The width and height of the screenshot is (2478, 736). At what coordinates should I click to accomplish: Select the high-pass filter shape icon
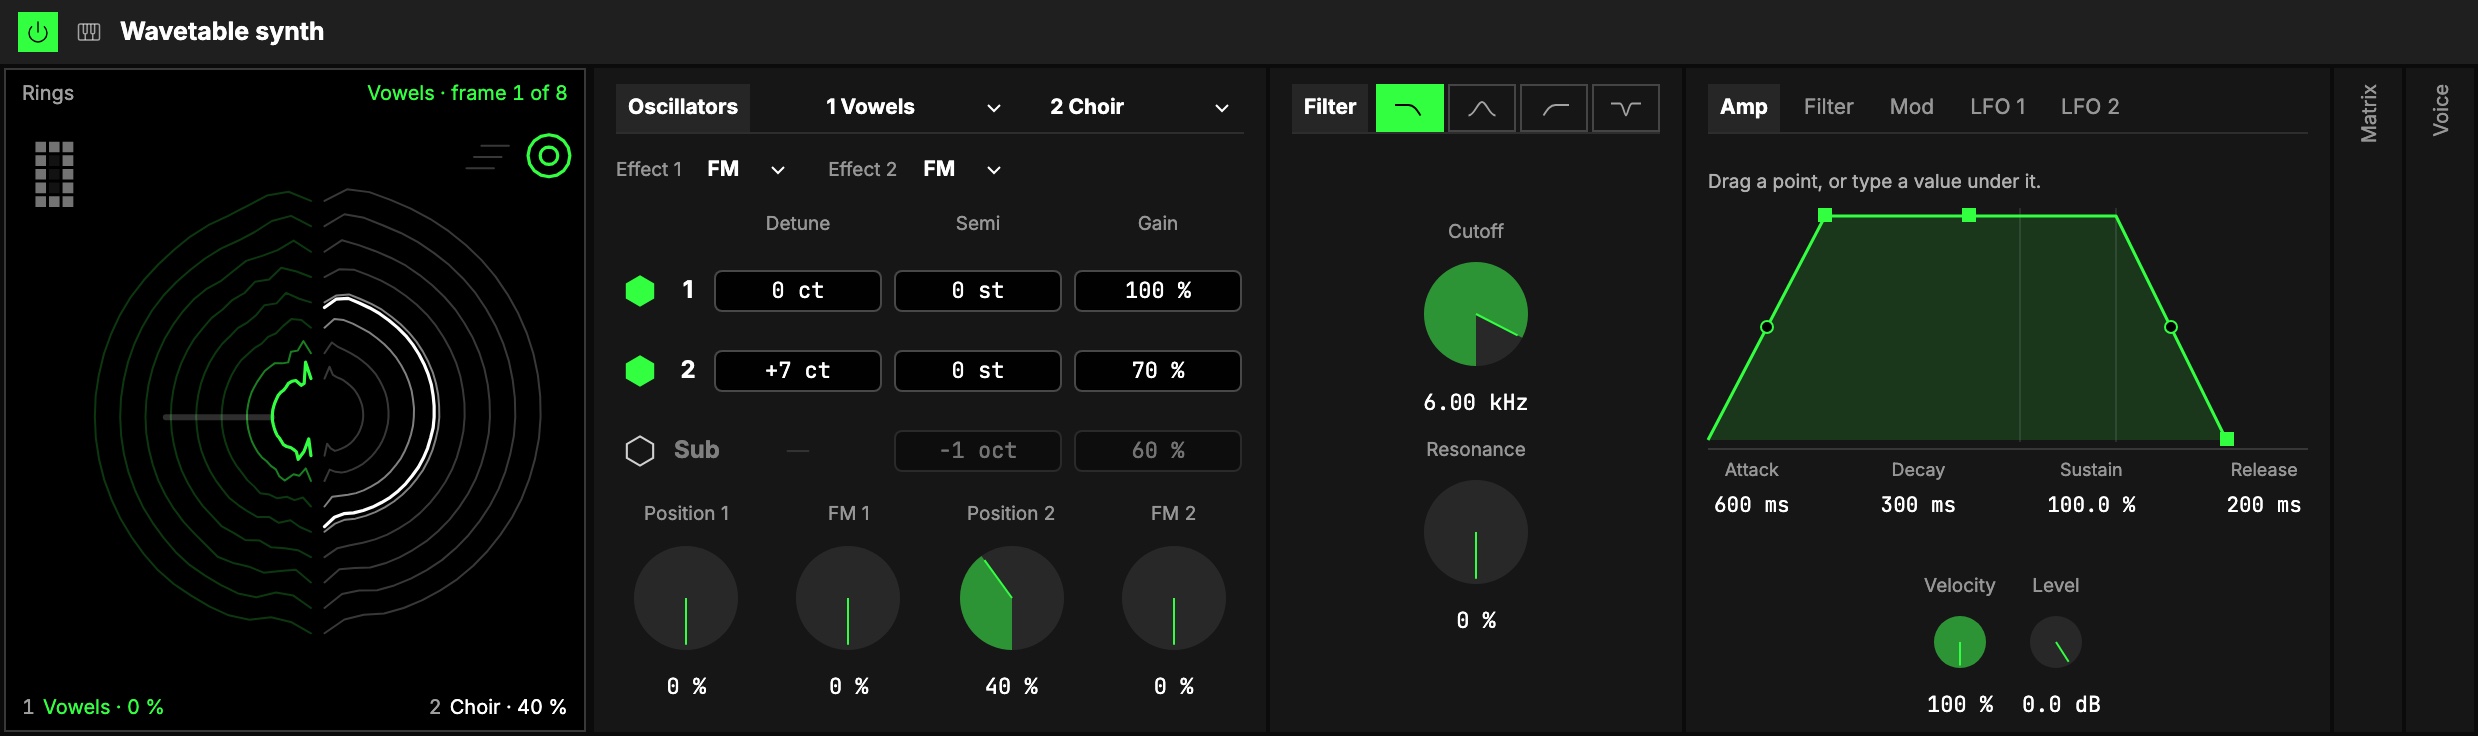tap(1554, 108)
